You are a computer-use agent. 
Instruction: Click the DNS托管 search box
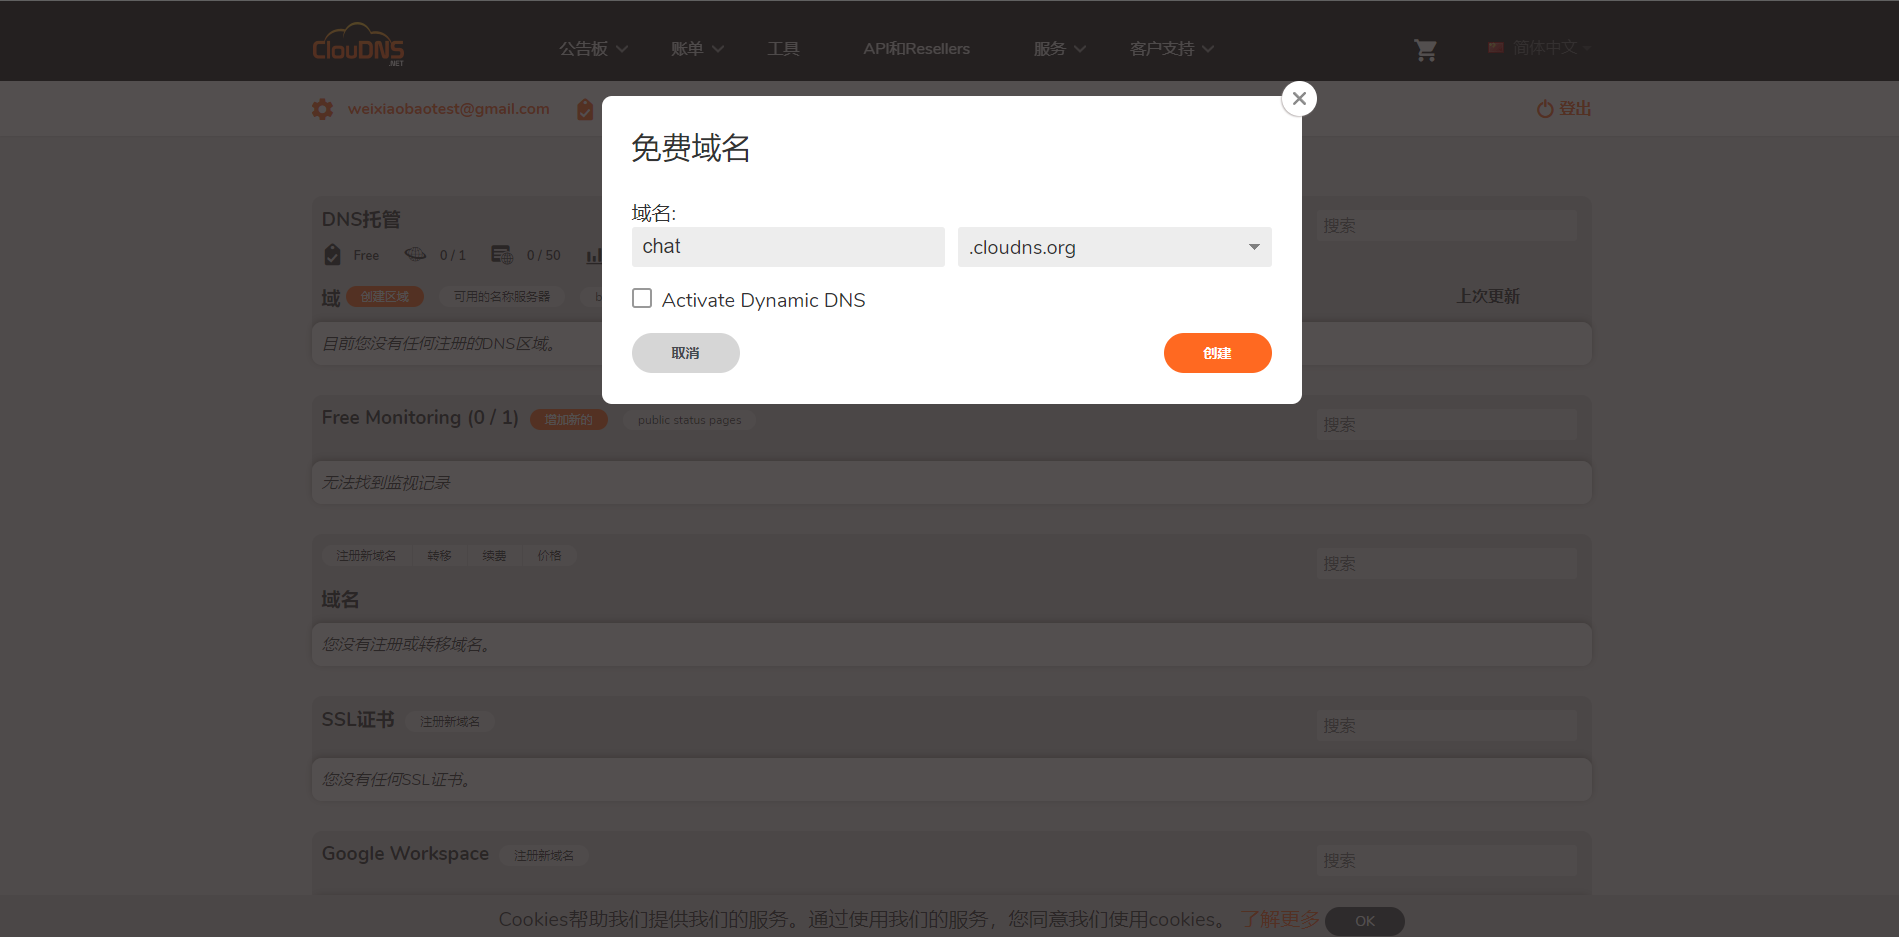(x=1446, y=226)
